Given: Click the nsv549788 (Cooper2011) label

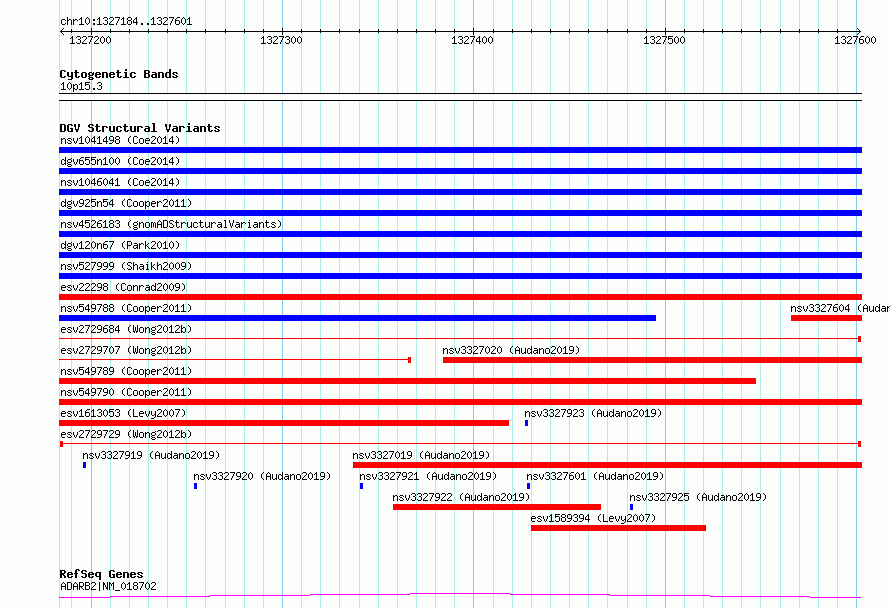Looking at the screenshot, I should [126, 308].
